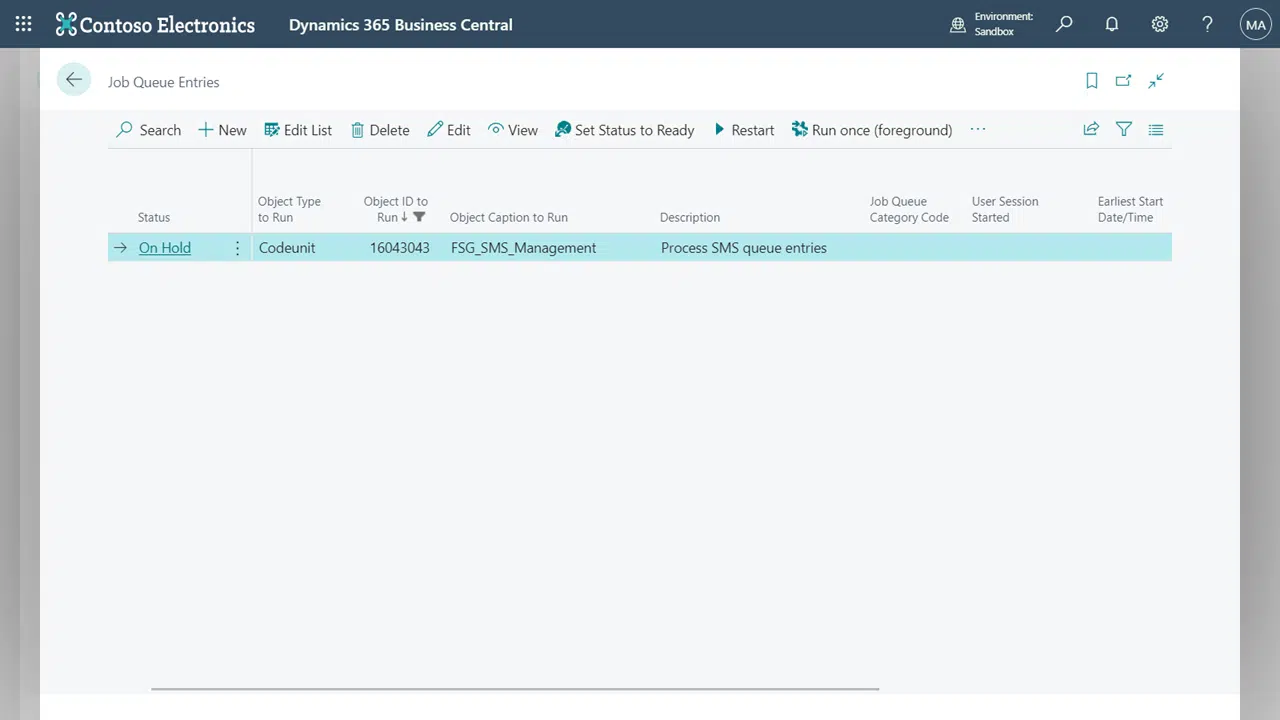Image resolution: width=1280 pixels, height=720 pixels.
Task: Bookmark the Job Queue Entries page
Action: click(x=1091, y=81)
